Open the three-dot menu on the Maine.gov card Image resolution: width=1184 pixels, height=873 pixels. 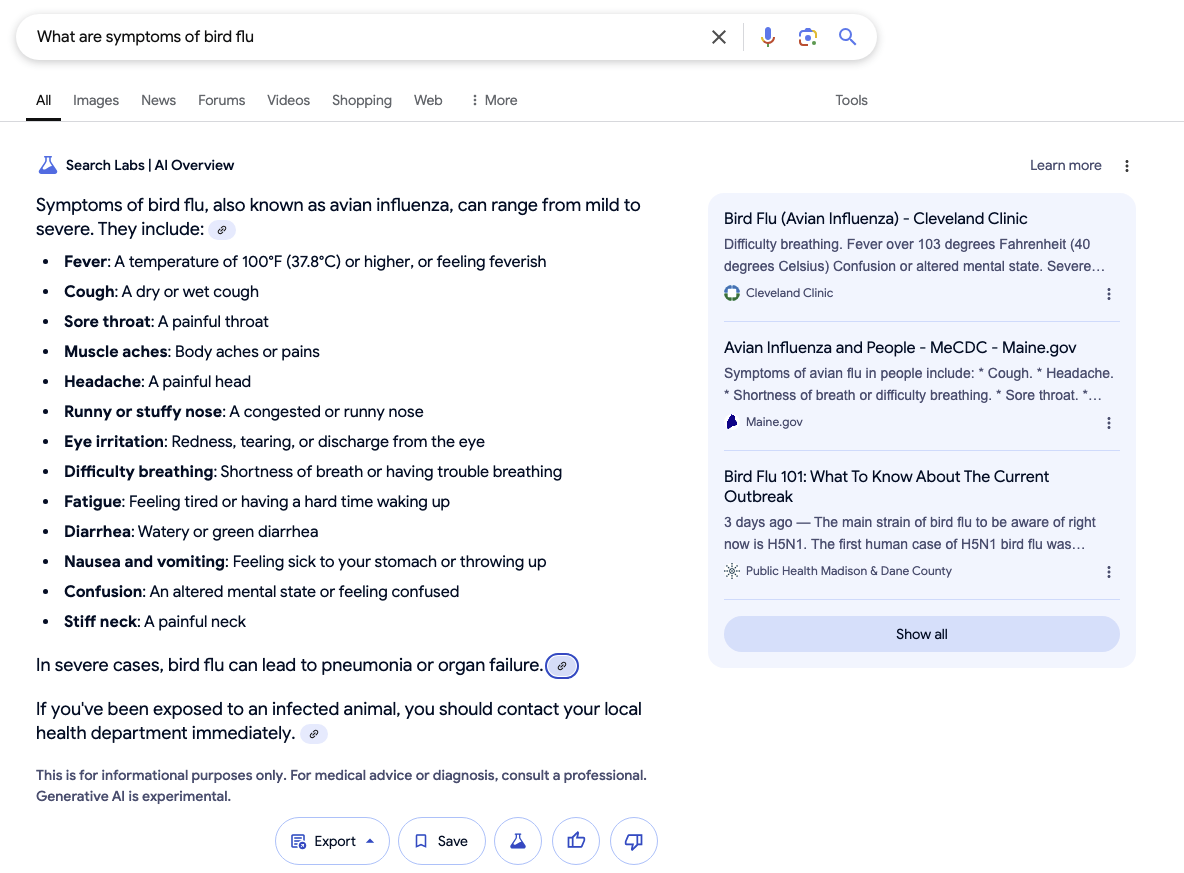tap(1109, 422)
